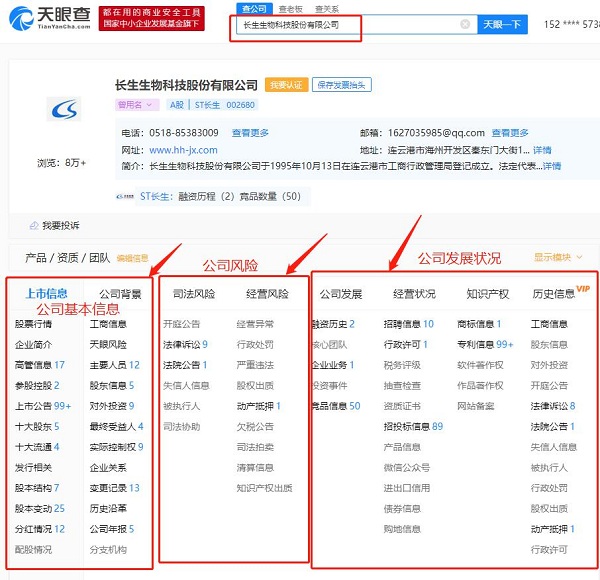600x580 pixels.
Task: Open the 法律诉讼 9 entry
Action: pyautogui.click(x=185, y=344)
